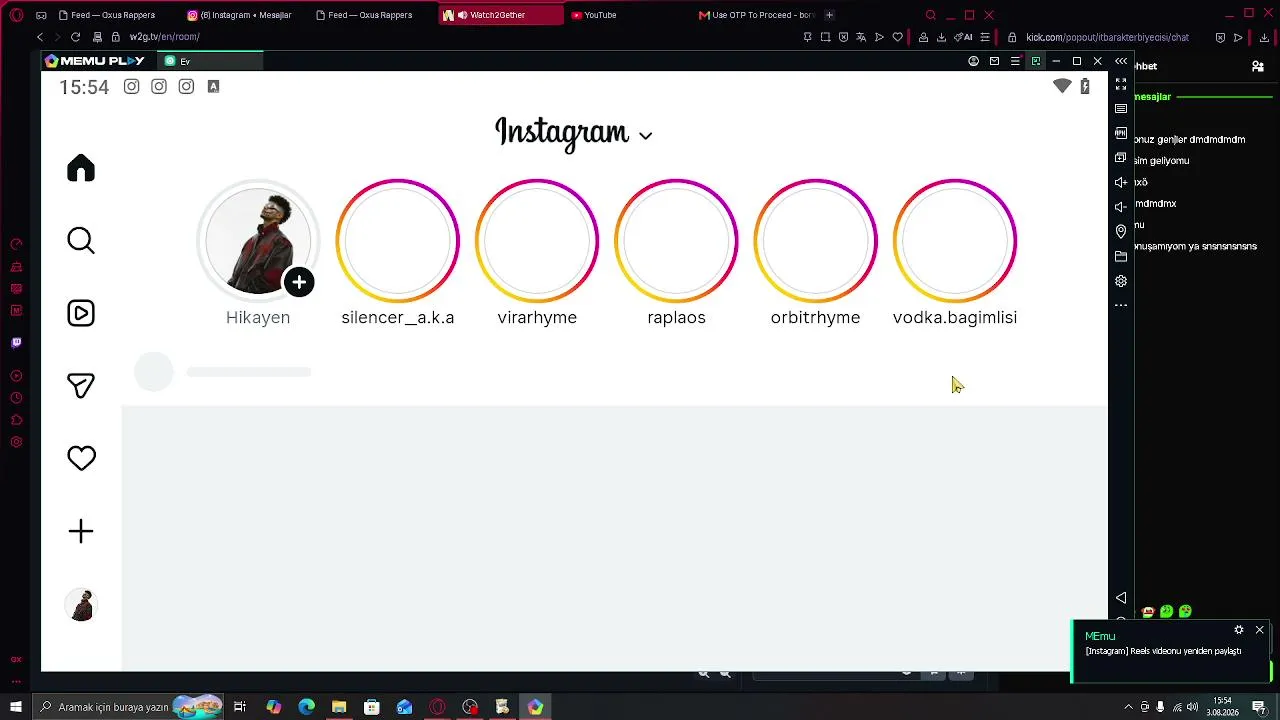The image size is (1280, 720).
Task: Open MEmu GPS location pin tool
Action: 1121,232
